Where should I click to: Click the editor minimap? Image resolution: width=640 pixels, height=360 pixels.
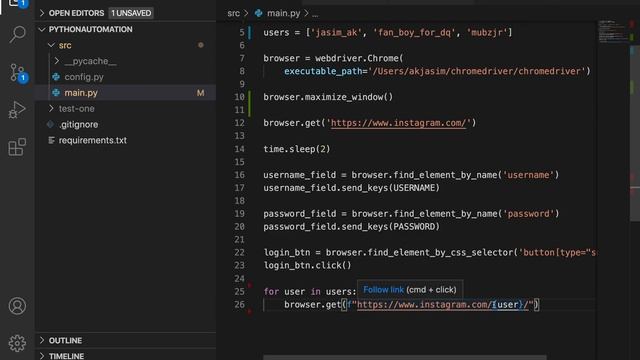613,31
